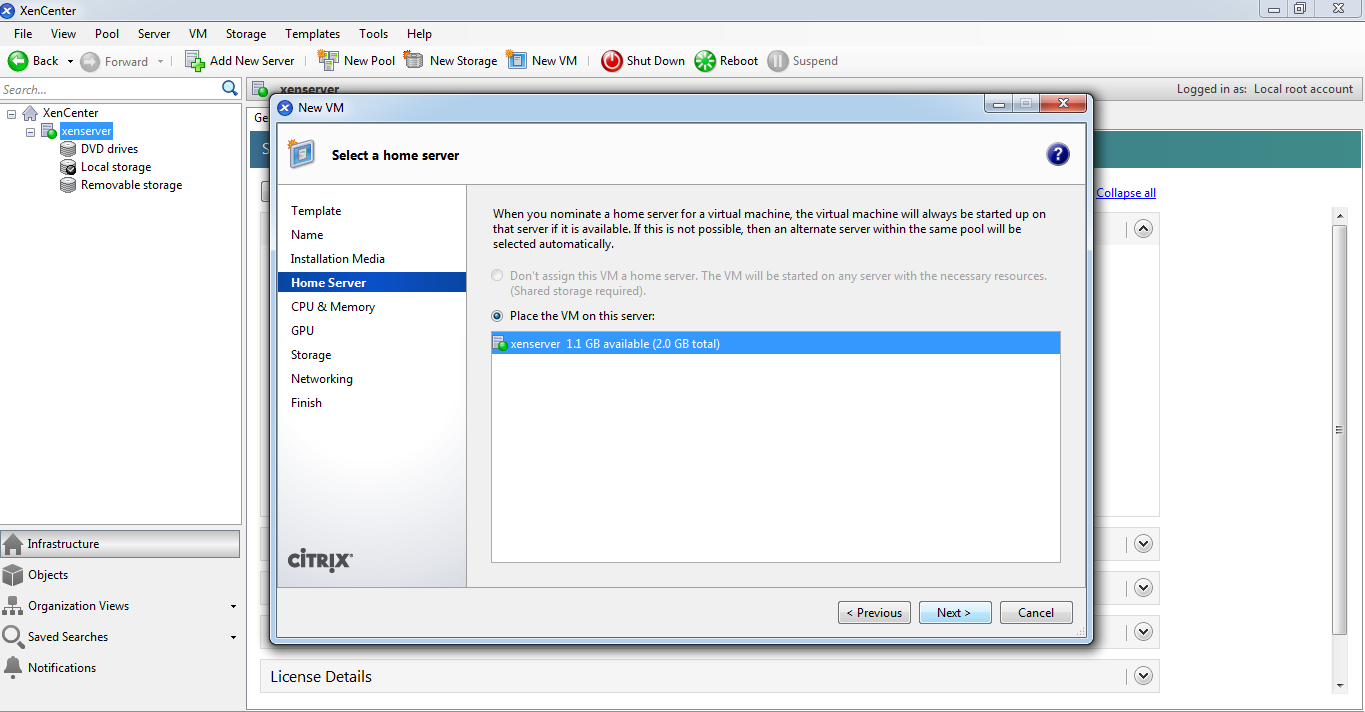Image resolution: width=1365 pixels, height=712 pixels.
Task: Collapse the XenCenter tree root
Action: pyautogui.click(x=12, y=114)
